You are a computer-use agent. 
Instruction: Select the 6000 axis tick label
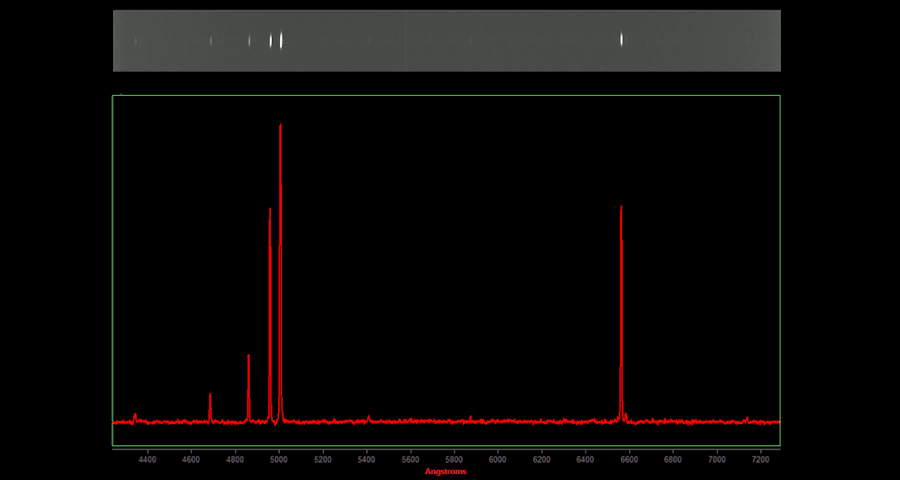point(497,459)
